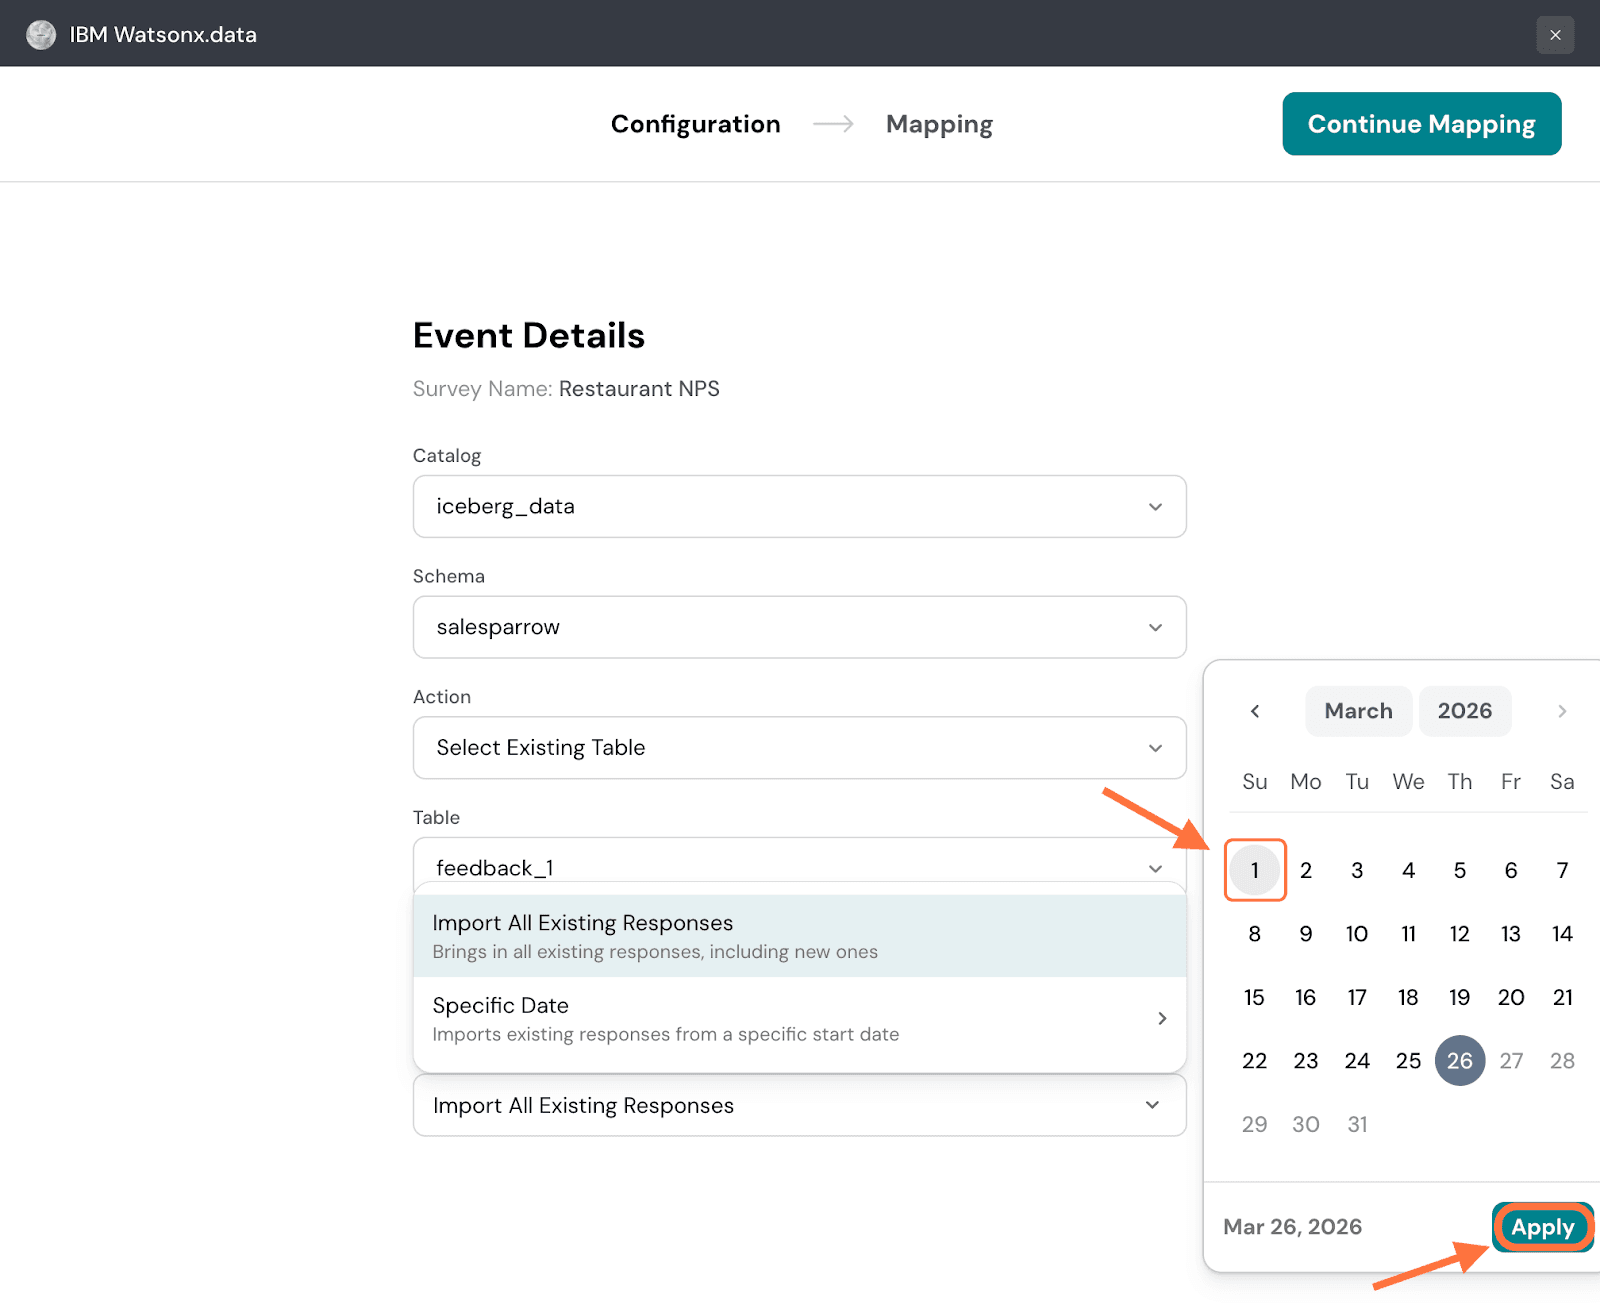
Task: Go to next month in calendar
Action: pos(1561,711)
